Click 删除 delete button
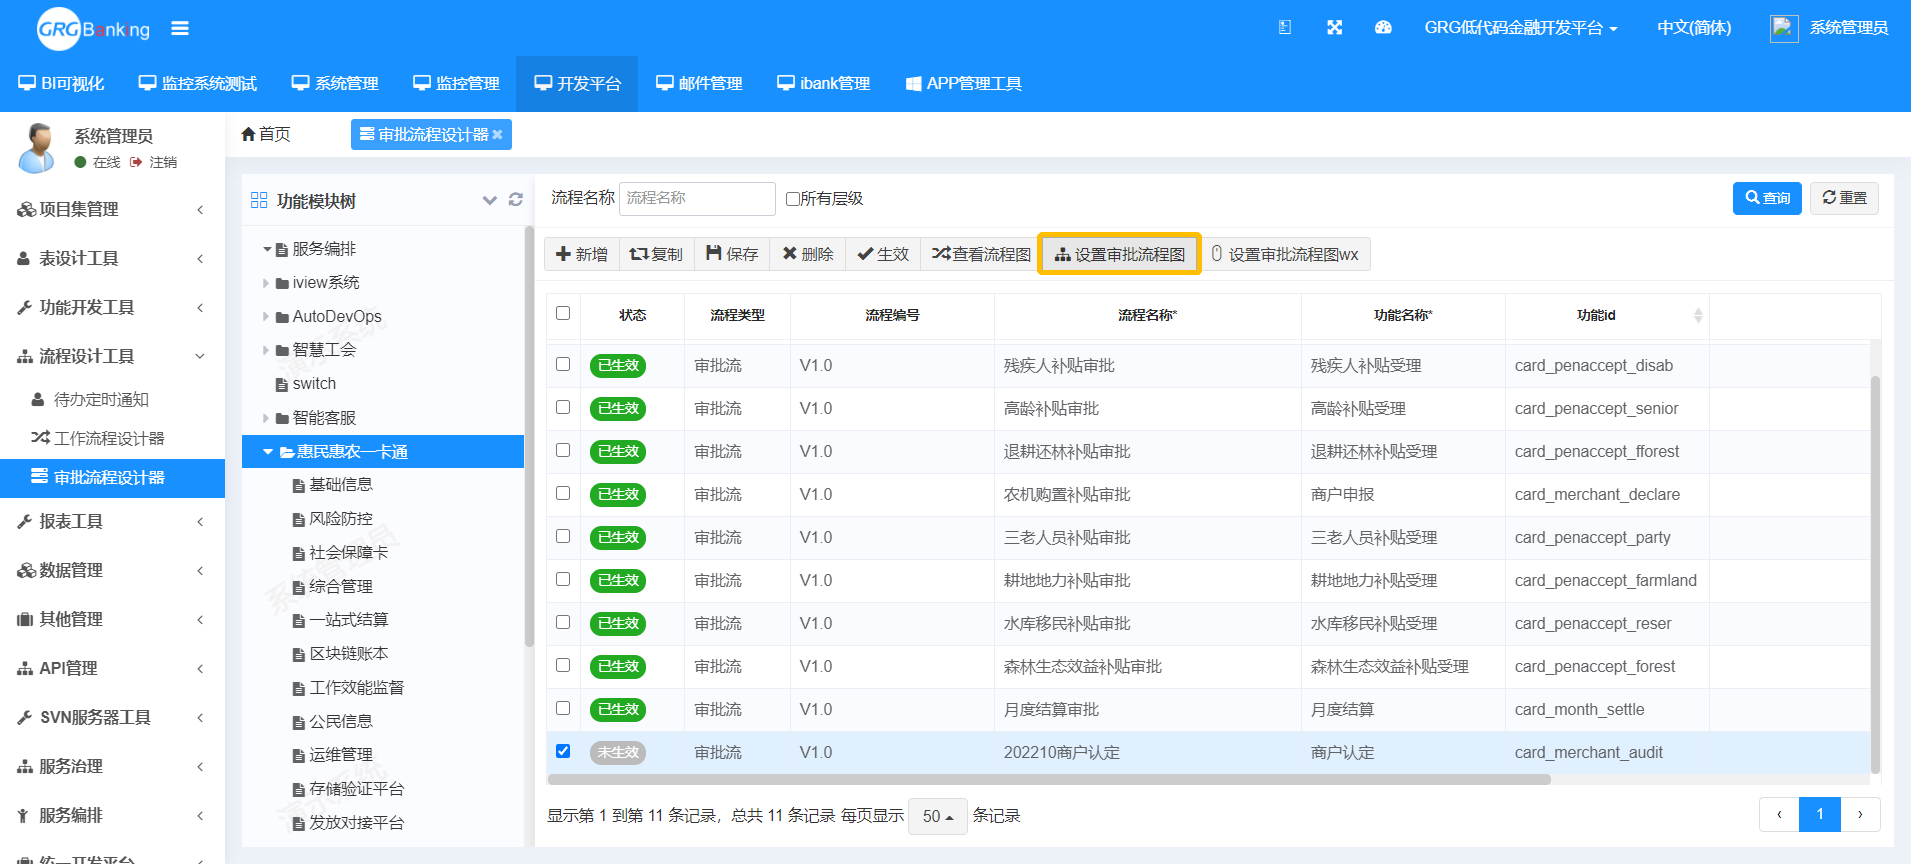The height and width of the screenshot is (864, 1911). tap(808, 254)
